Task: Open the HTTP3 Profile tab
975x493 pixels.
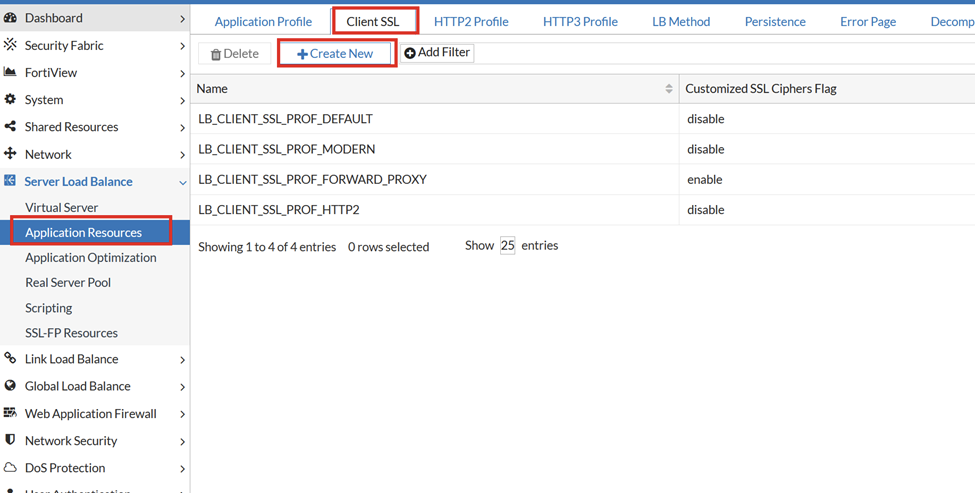Action: tap(580, 22)
